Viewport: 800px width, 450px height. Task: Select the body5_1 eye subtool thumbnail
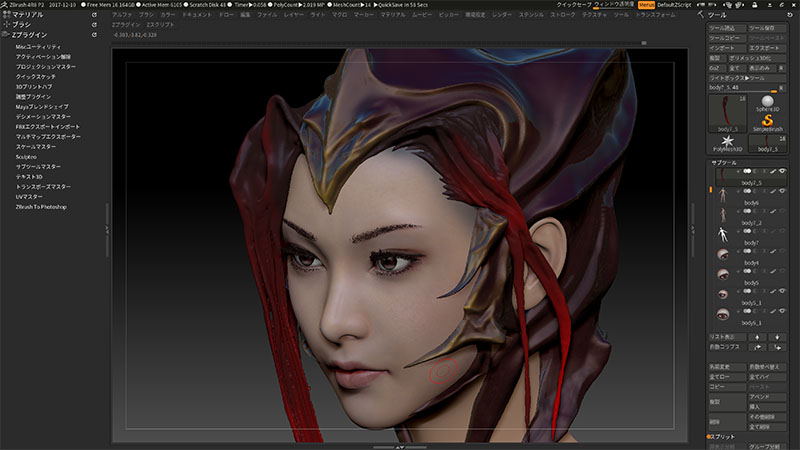point(722,294)
